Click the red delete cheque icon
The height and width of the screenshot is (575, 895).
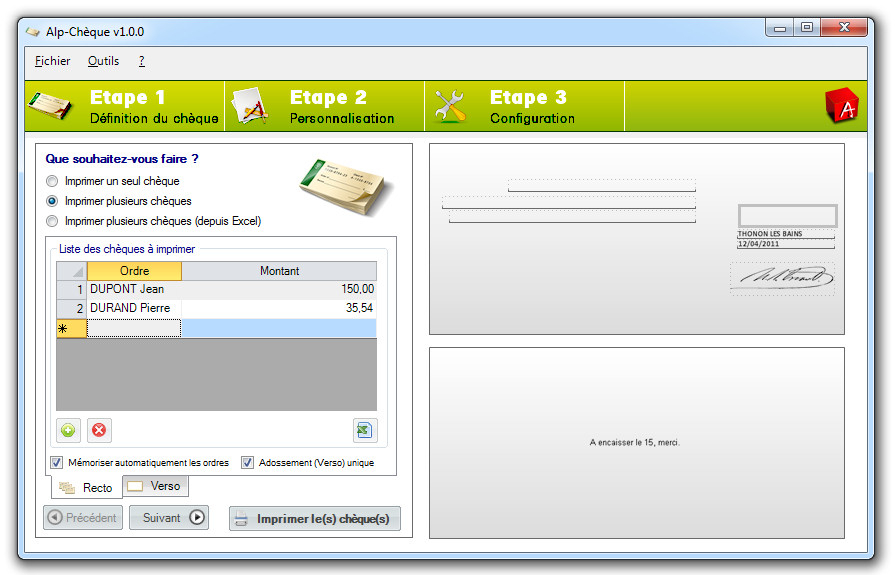[99, 430]
